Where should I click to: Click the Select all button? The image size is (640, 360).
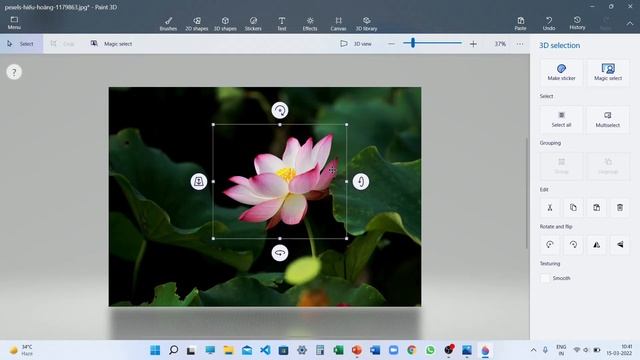(x=561, y=120)
